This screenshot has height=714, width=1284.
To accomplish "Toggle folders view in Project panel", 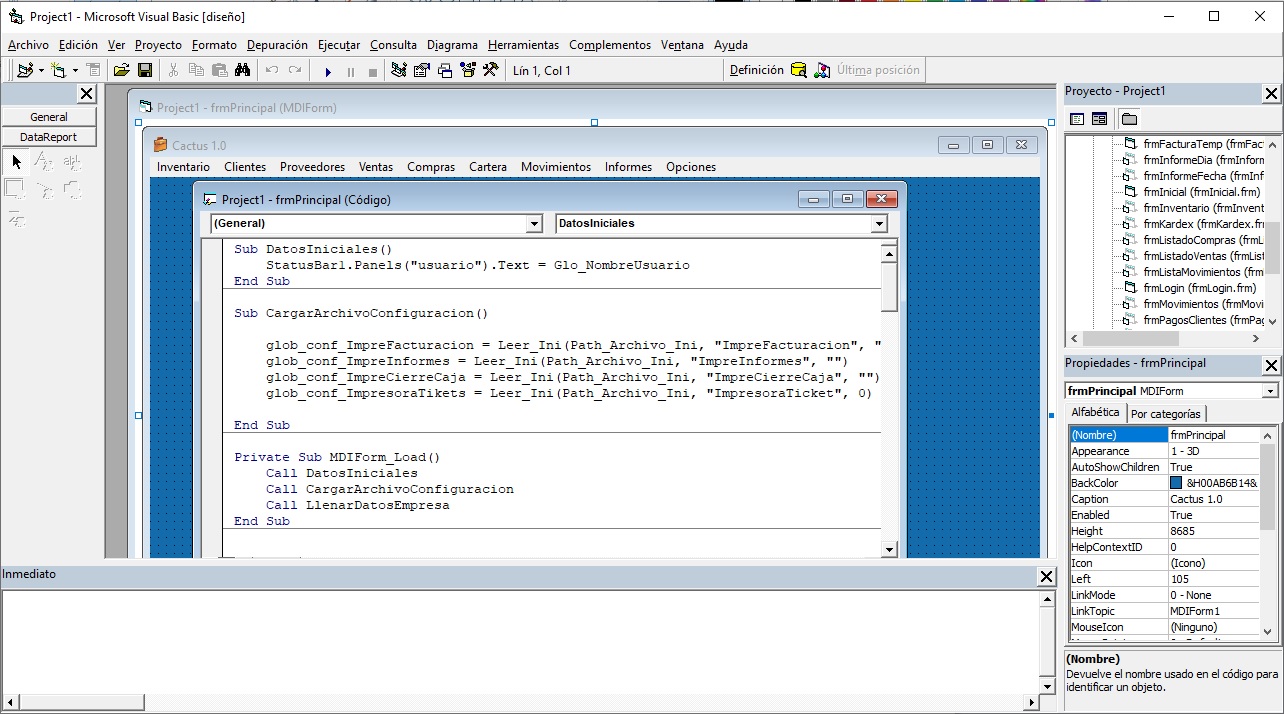I will [1129, 119].
